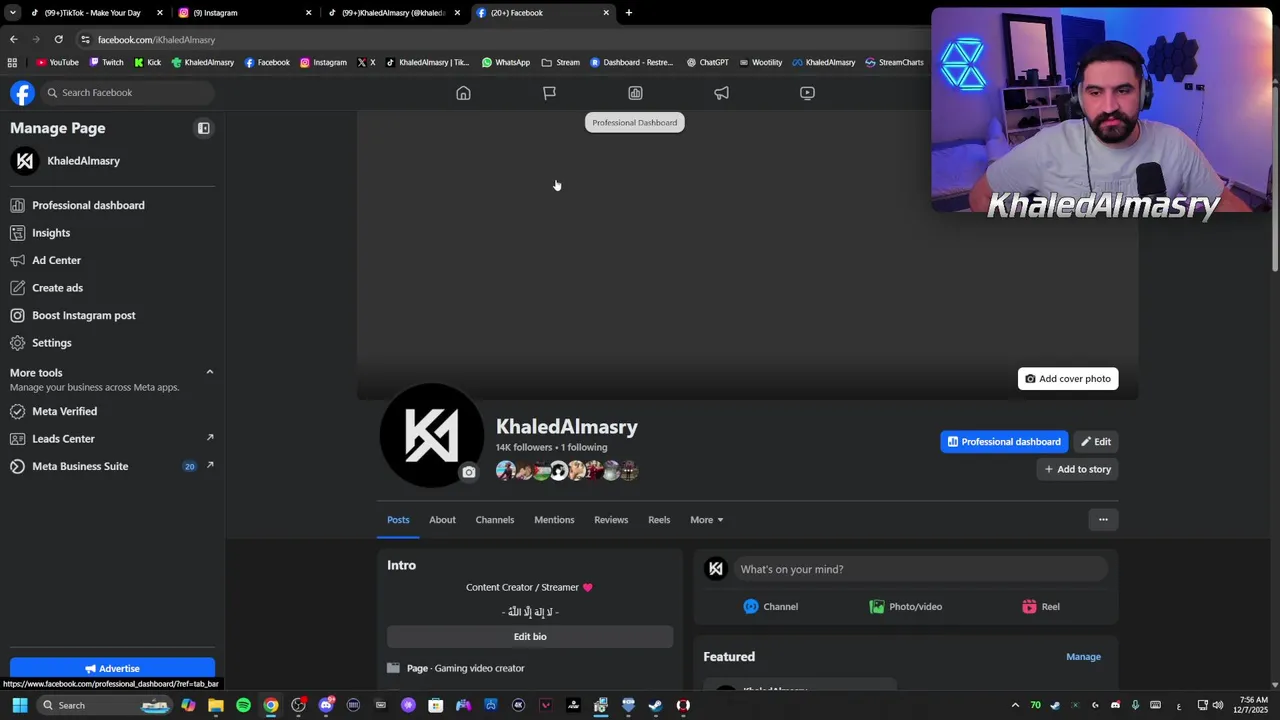1280x720 pixels.
Task: Open Twitch bookmark
Action: click(107, 62)
